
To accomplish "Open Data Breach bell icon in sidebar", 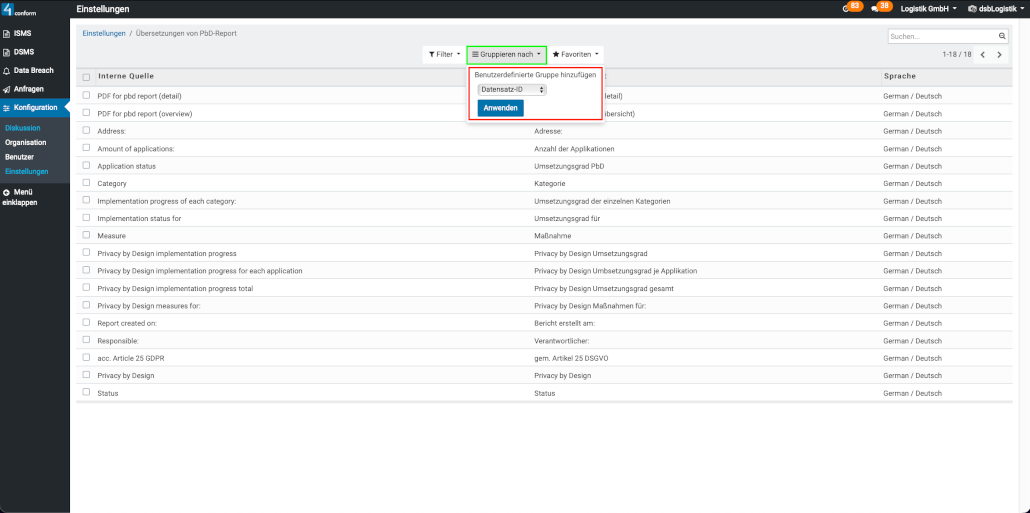I will pyautogui.click(x=7, y=70).
